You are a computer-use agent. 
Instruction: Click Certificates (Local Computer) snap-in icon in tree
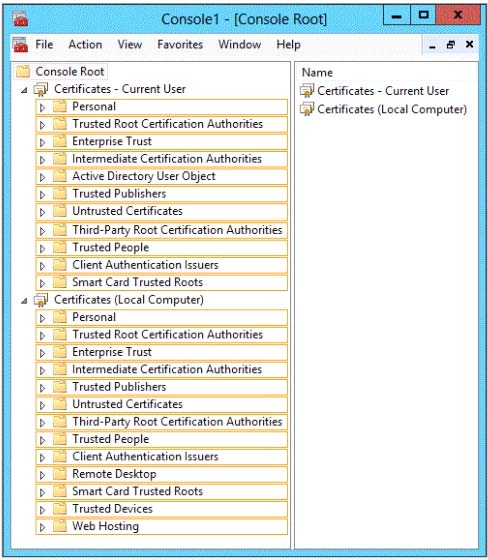point(41,300)
